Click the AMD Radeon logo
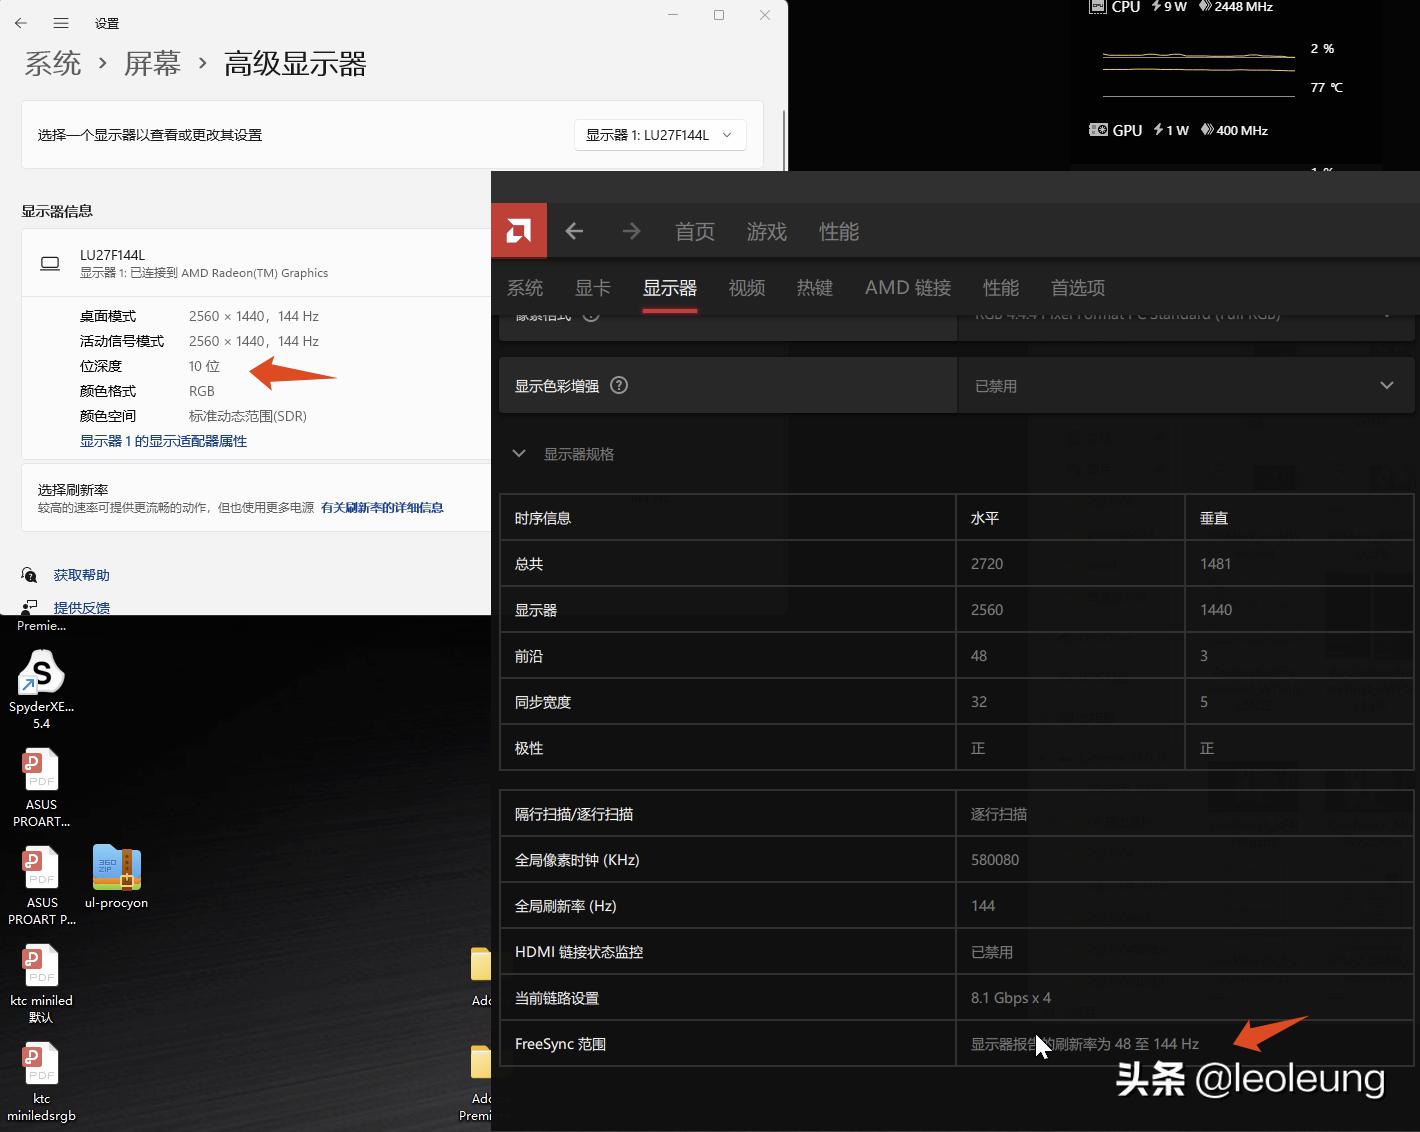Image resolution: width=1420 pixels, height=1132 pixels. [x=519, y=230]
